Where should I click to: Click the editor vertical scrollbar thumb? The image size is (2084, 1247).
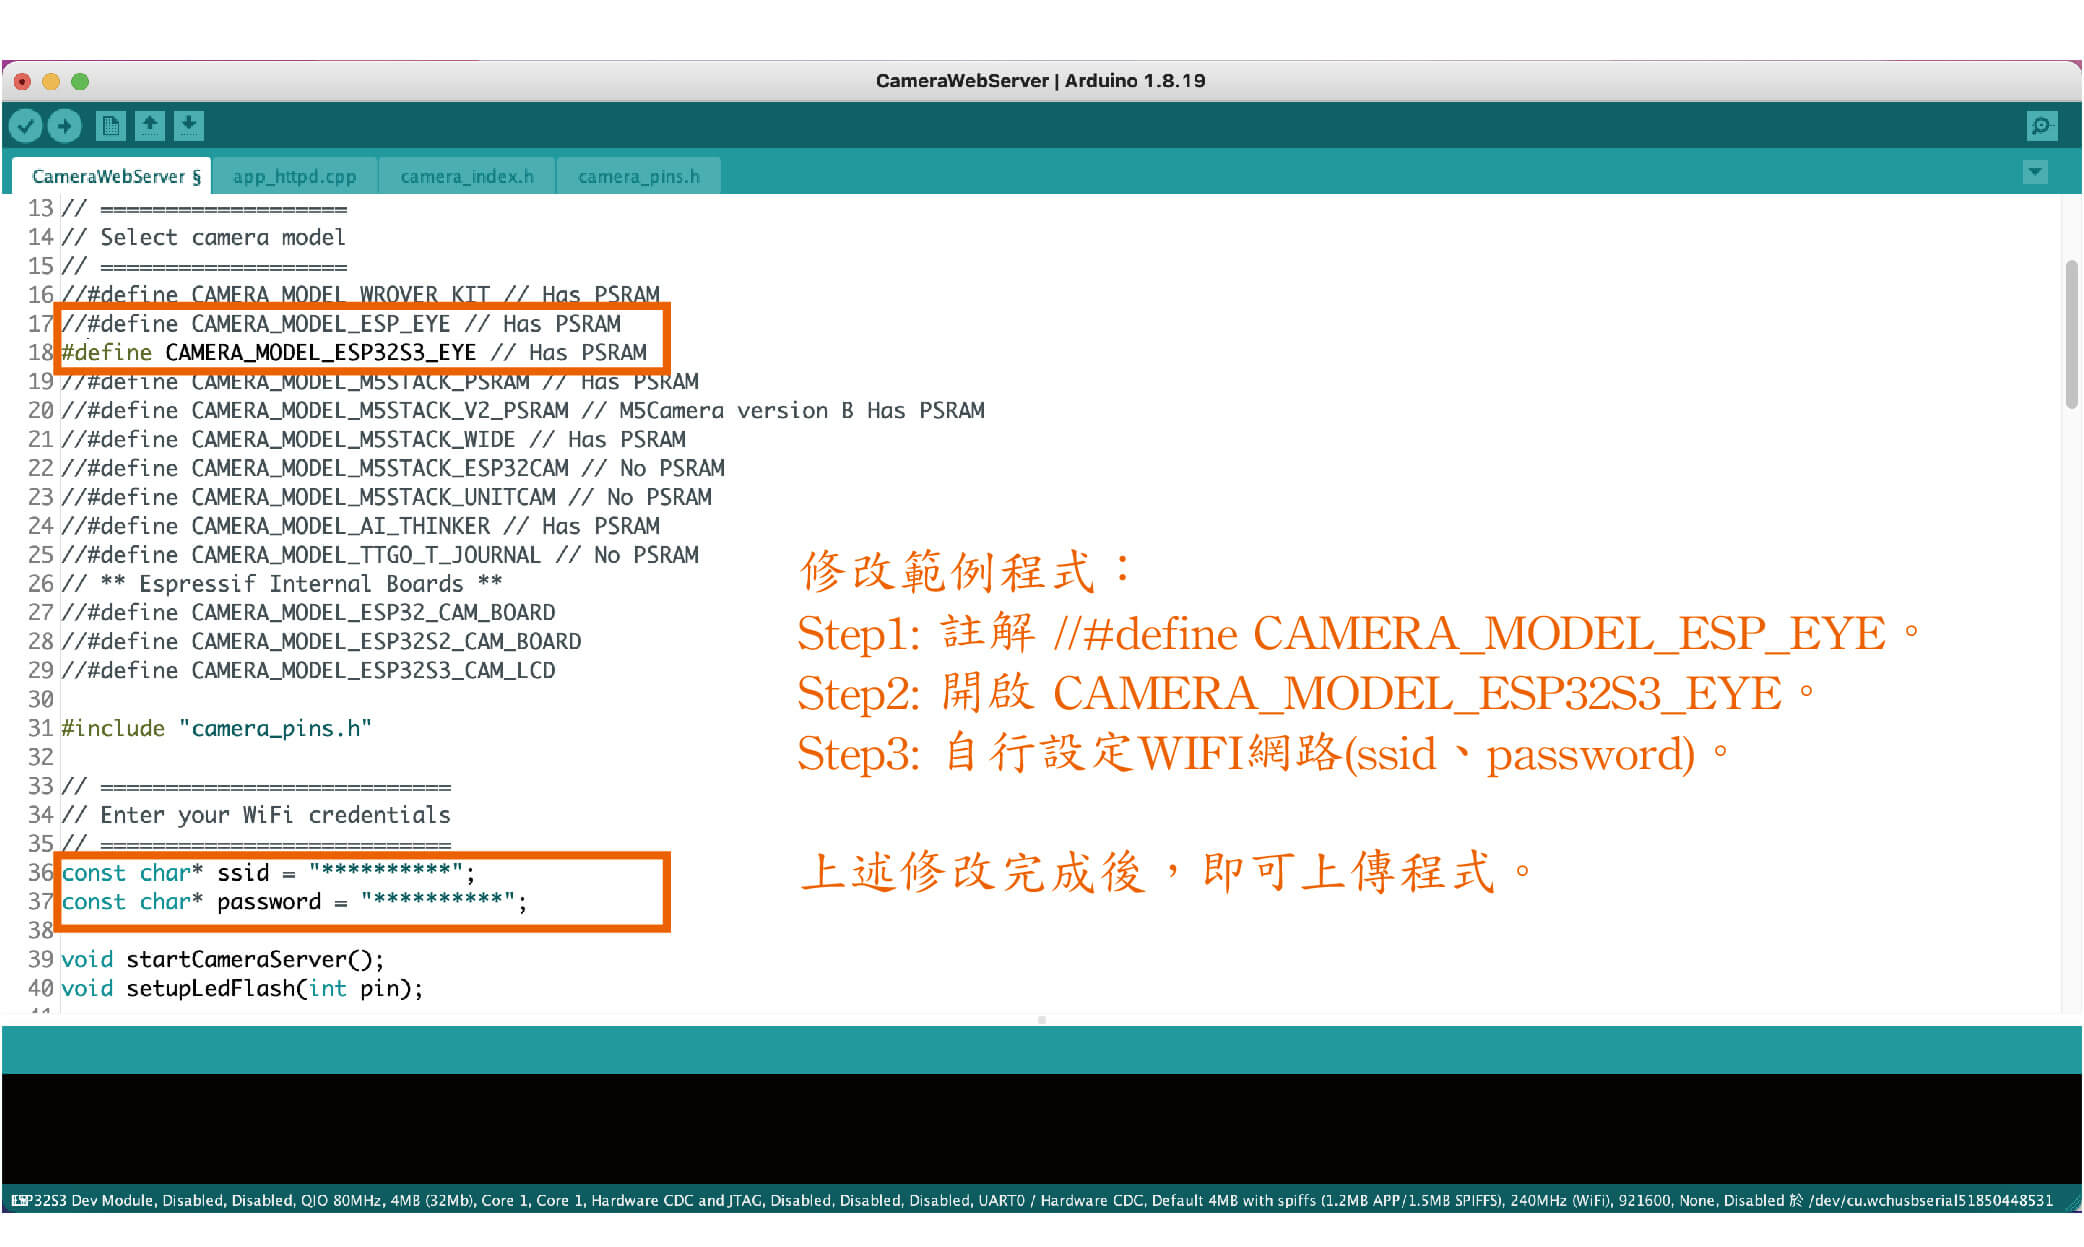(2071, 334)
